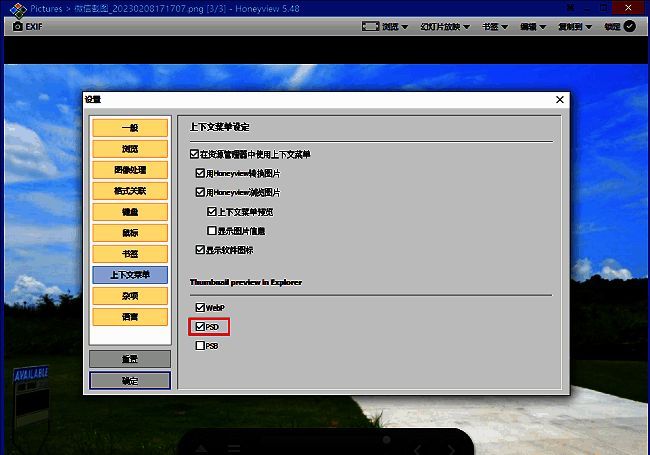Viewport: 650px width, 455px height.
Task: Open the 浏览 dropdown in the toolbar
Action: point(395,27)
